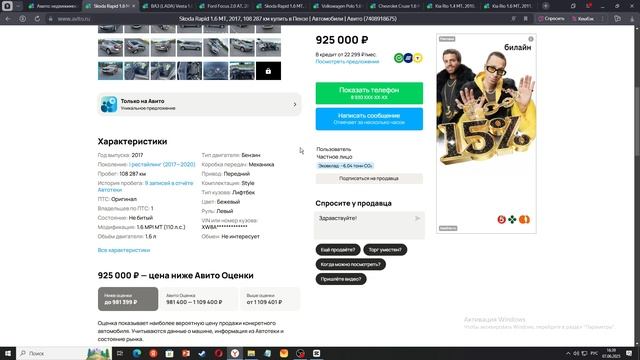Viewport: 640px width, 360px height.
Task: Send the message with the arrow icon
Action: tap(417, 218)
